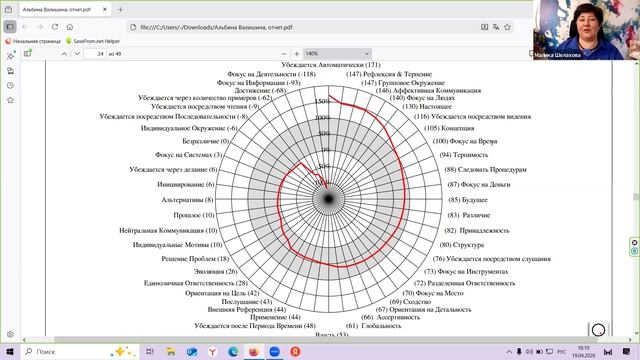Click the page number field showing 24
640x360 pixels.
point(95,54)
